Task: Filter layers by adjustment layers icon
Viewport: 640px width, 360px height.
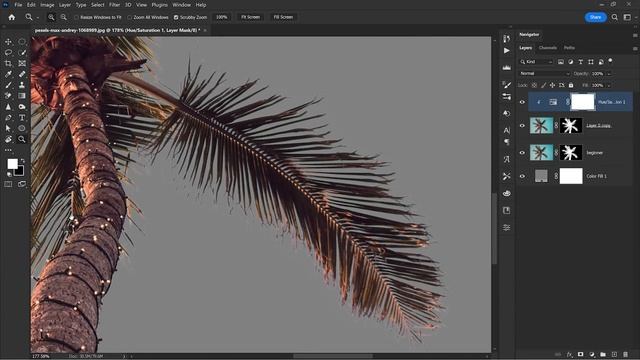Action: click(571, 62)
